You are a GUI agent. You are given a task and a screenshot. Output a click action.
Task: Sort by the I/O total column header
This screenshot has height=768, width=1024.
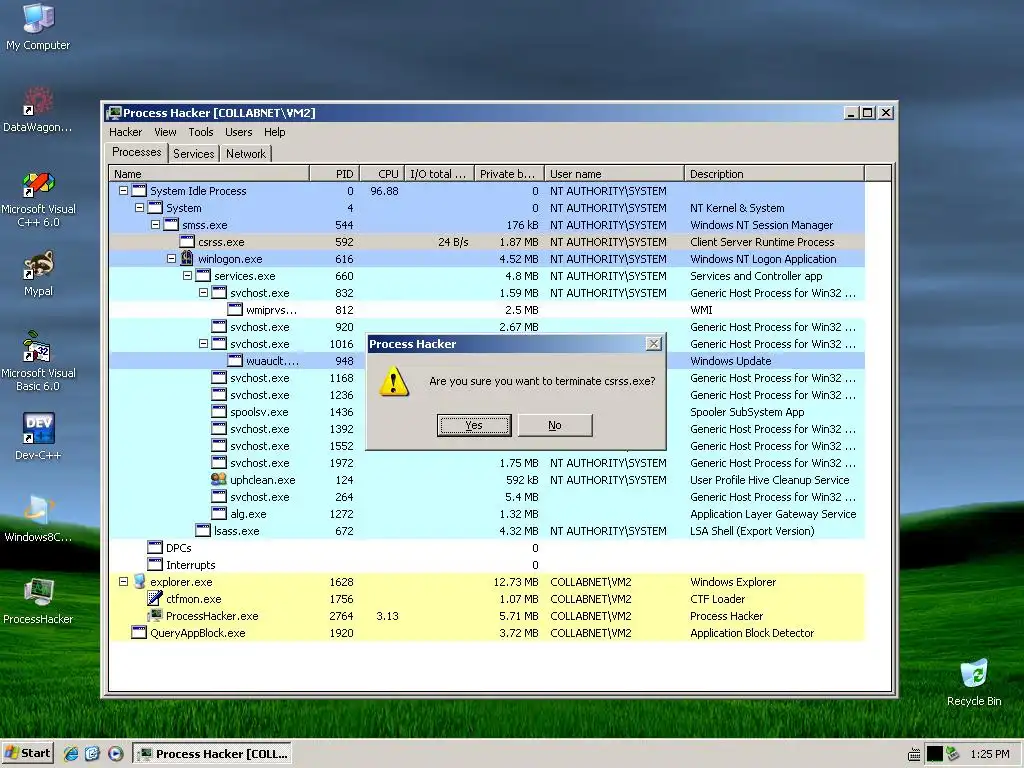coord(439,174)
